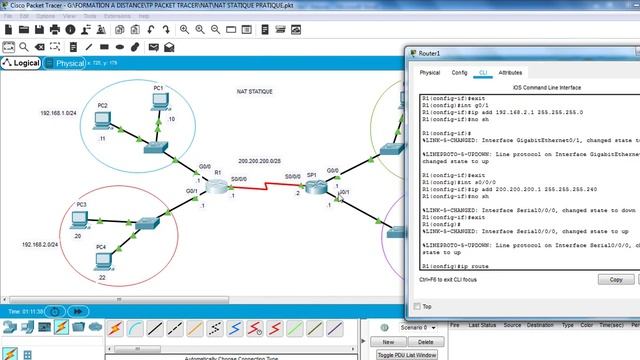Select the Multiuser Connection cloud category
Image resolution: width=640 pixels, height=360 pixels.
pyautogui.click(x=95, y=327)
